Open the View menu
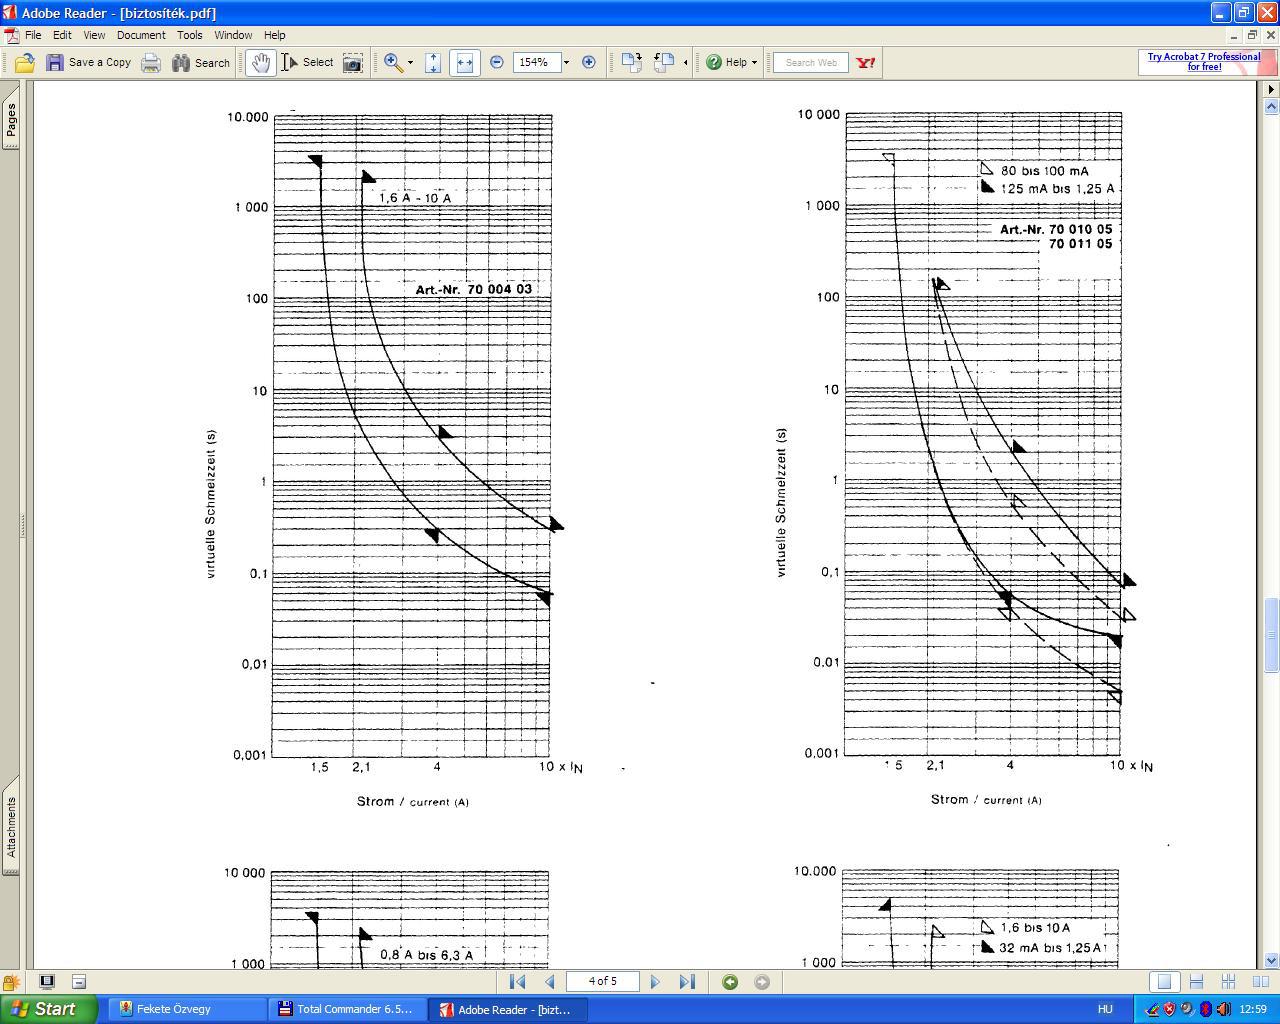This screenshot has width=1280, height=1024. [x=94, y=35]
